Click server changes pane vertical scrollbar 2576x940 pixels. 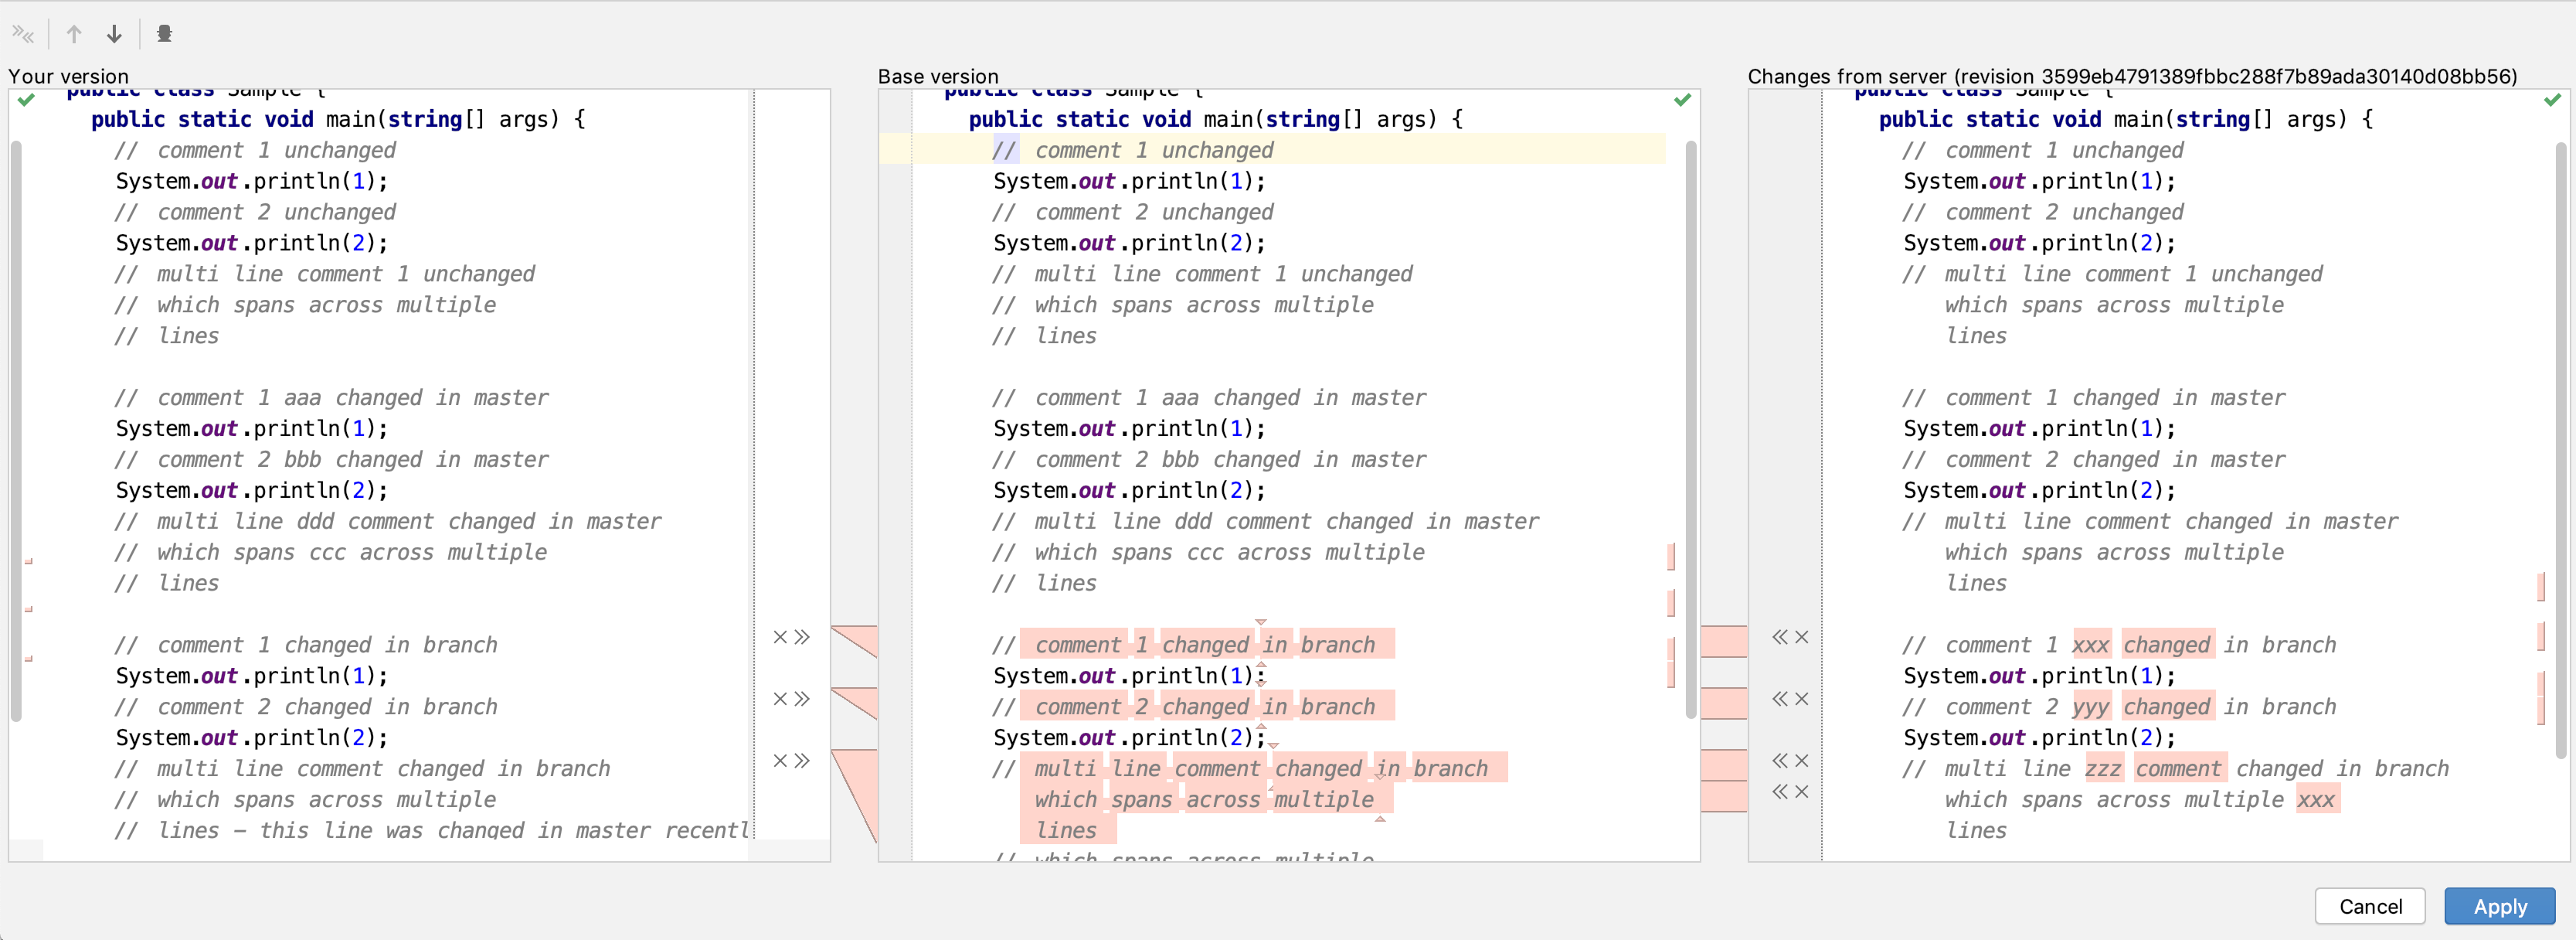[x=2561, y=450]
